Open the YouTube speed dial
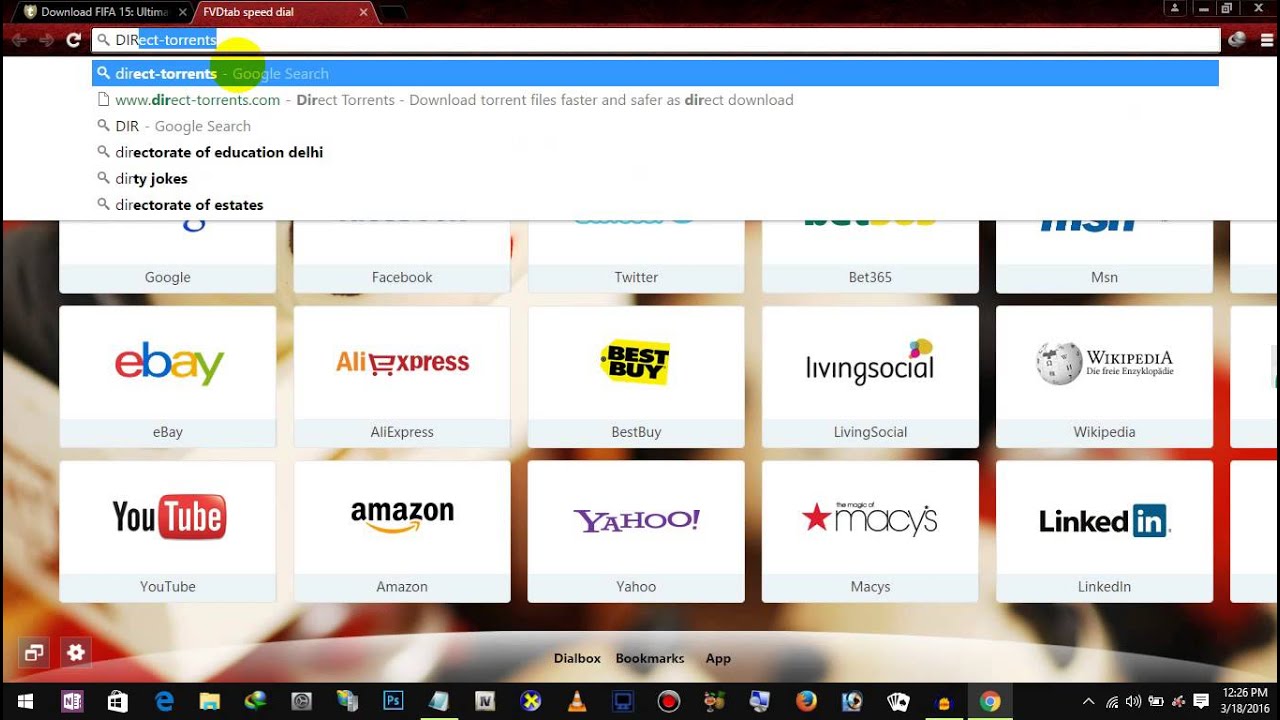 click(x=168, y=531)
